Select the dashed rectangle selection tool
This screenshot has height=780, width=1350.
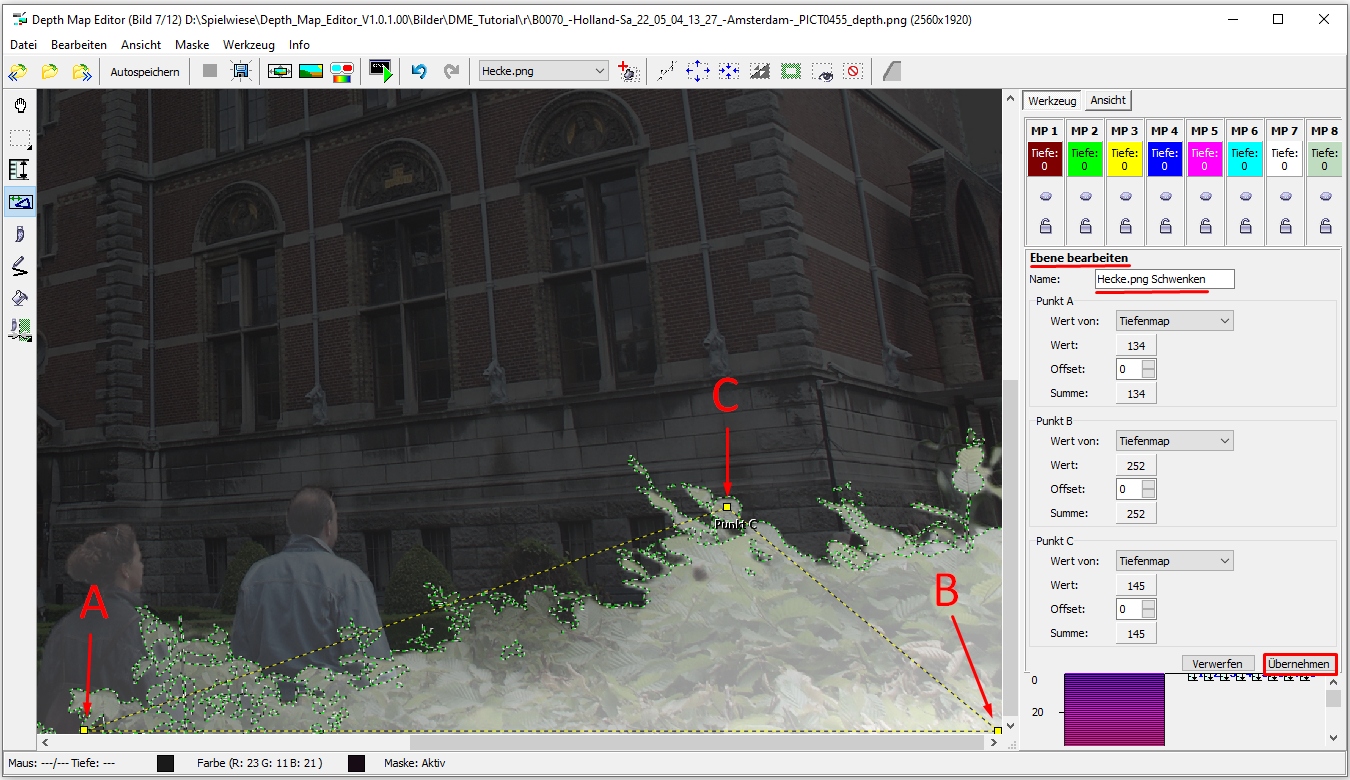(x=20, y=138)
